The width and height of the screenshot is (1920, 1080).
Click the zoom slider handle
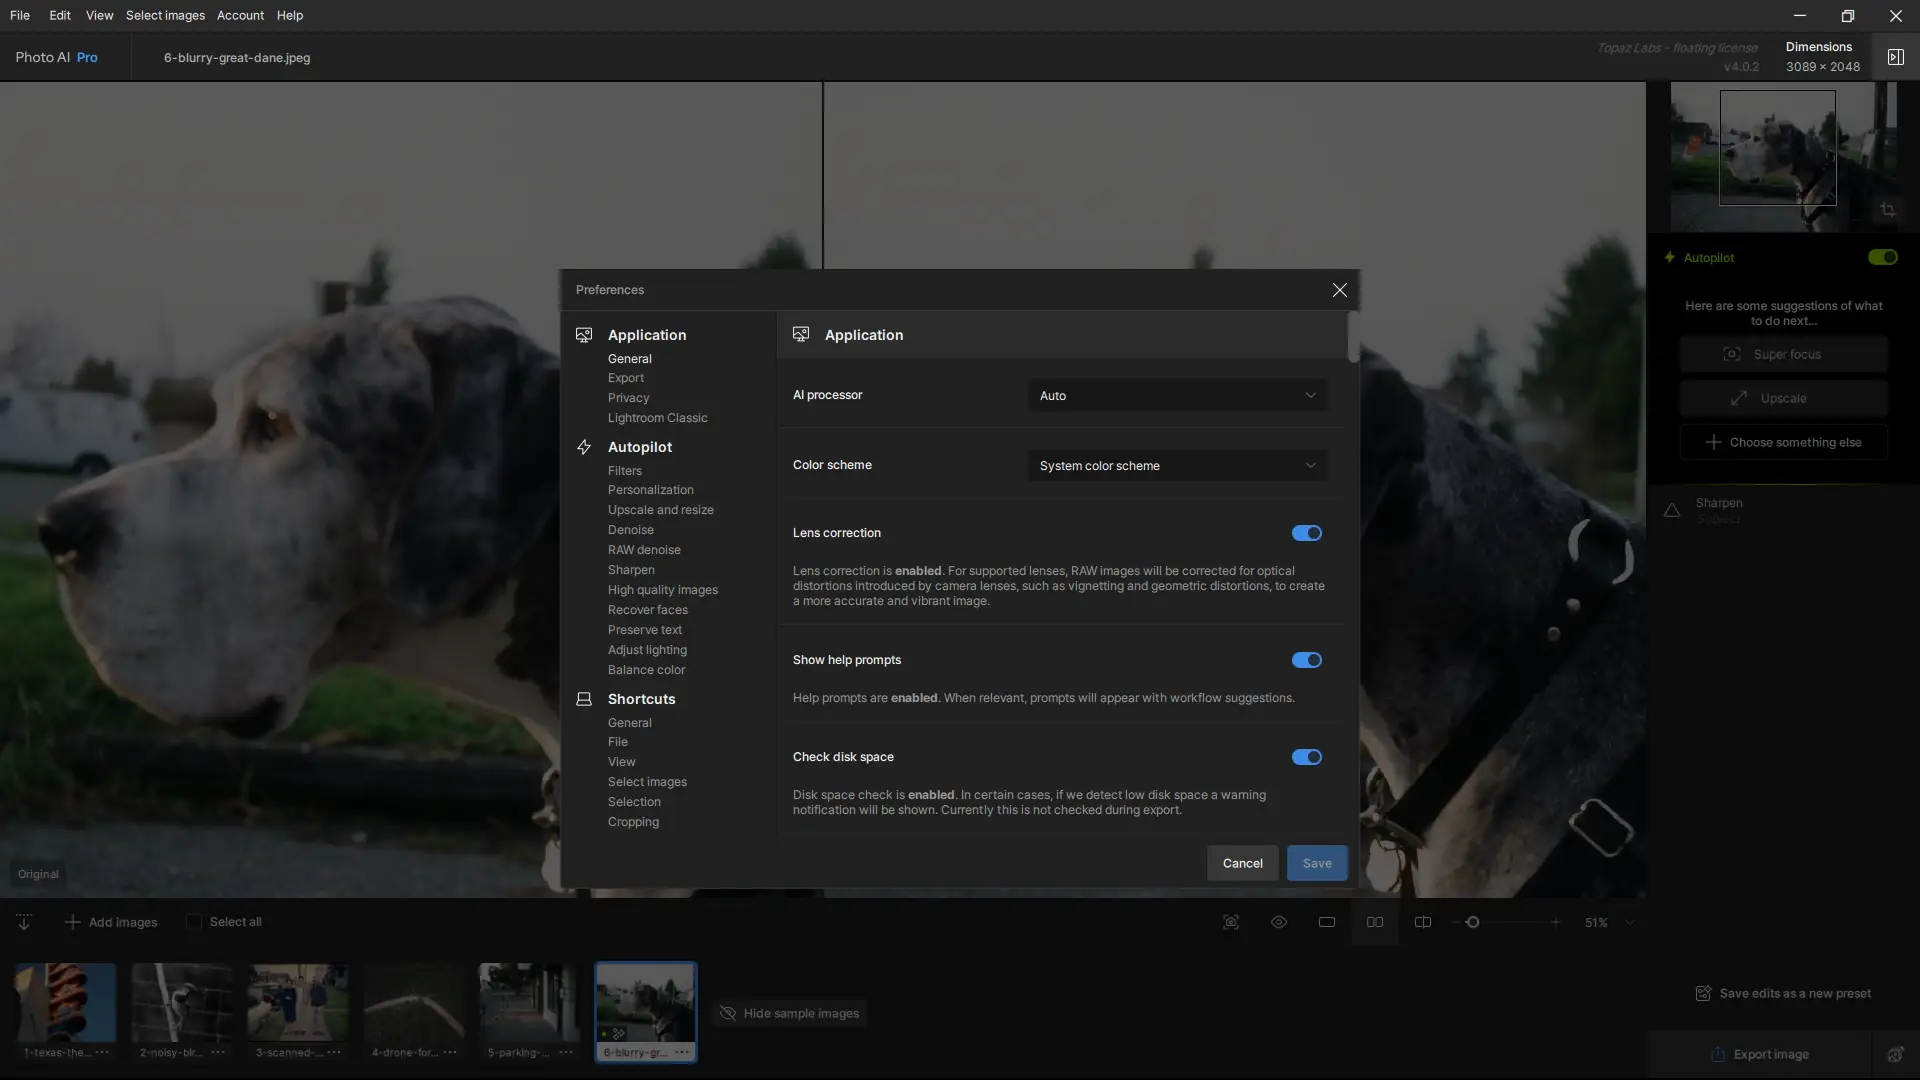(1472, 922)
